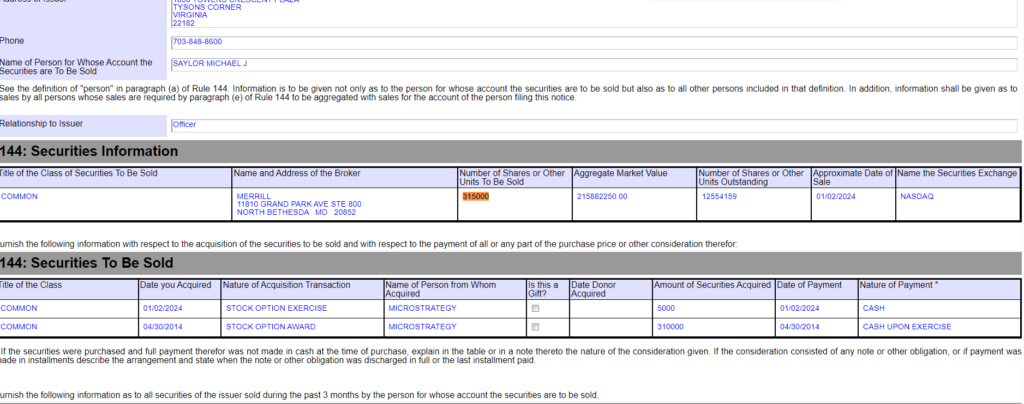Toggle gift checkbox in STOCK OPTION AWARD row
This screenshot has height=404, width=1024.
click(536, 326)
